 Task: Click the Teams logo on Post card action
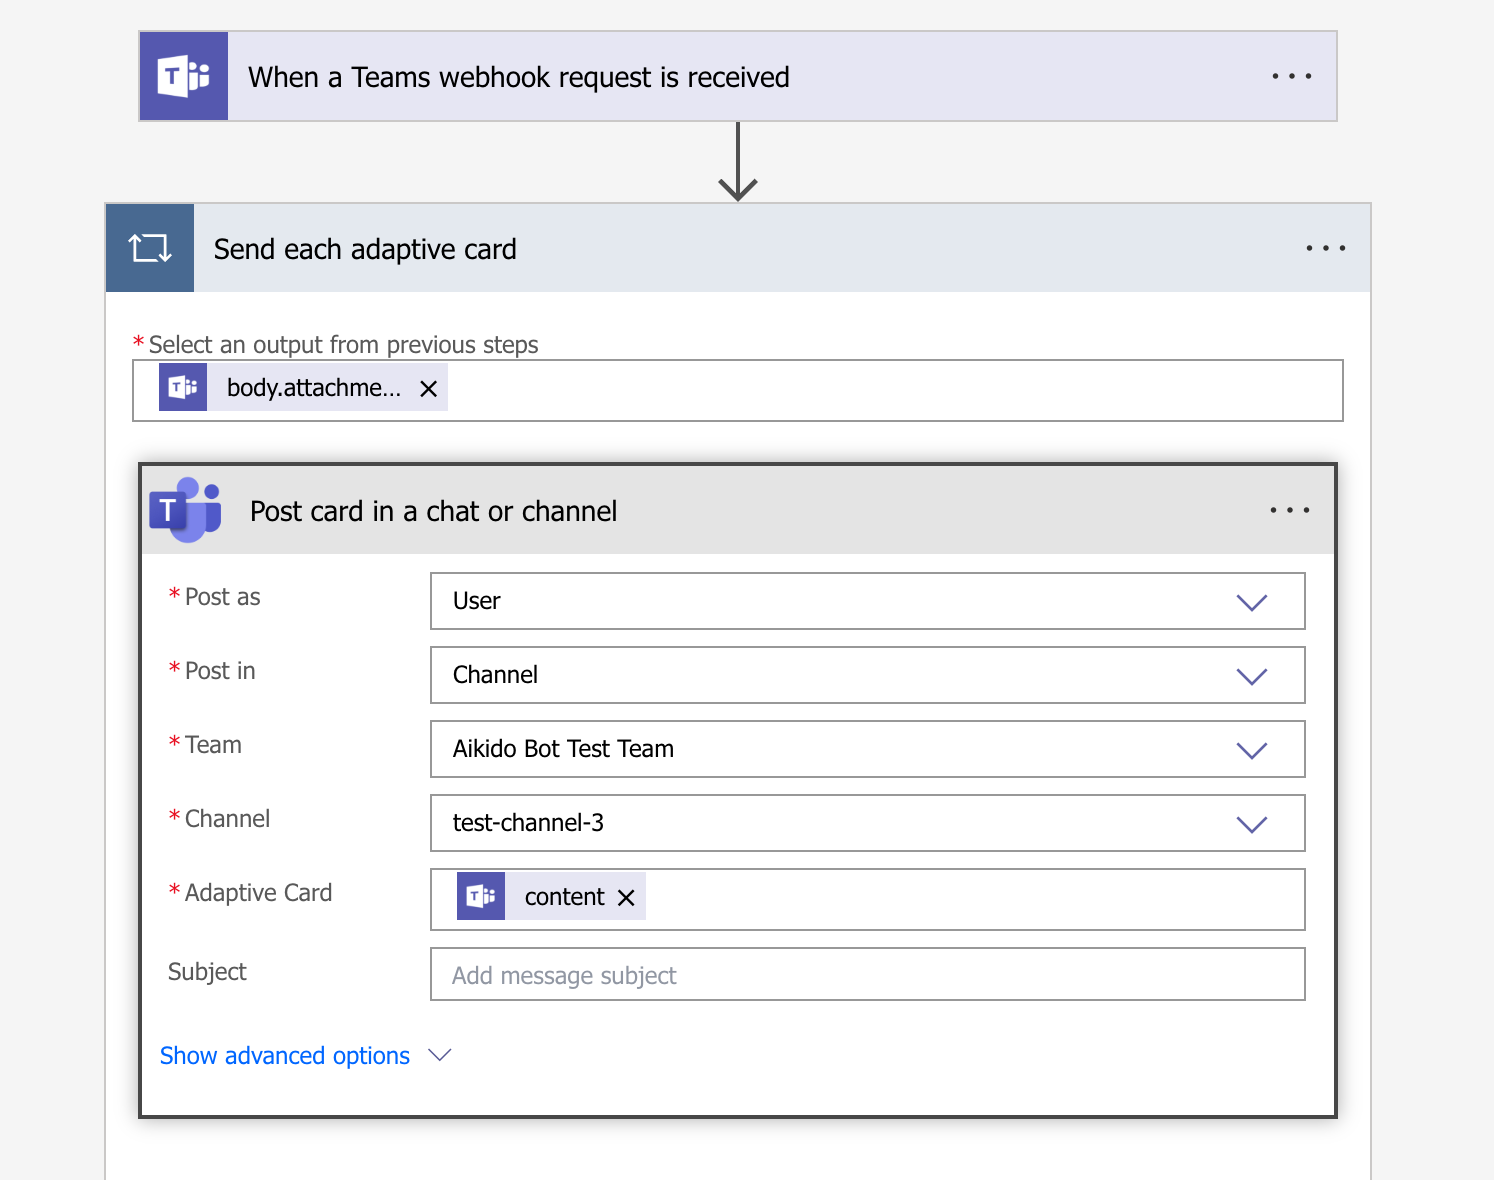(x=186, y=510)
